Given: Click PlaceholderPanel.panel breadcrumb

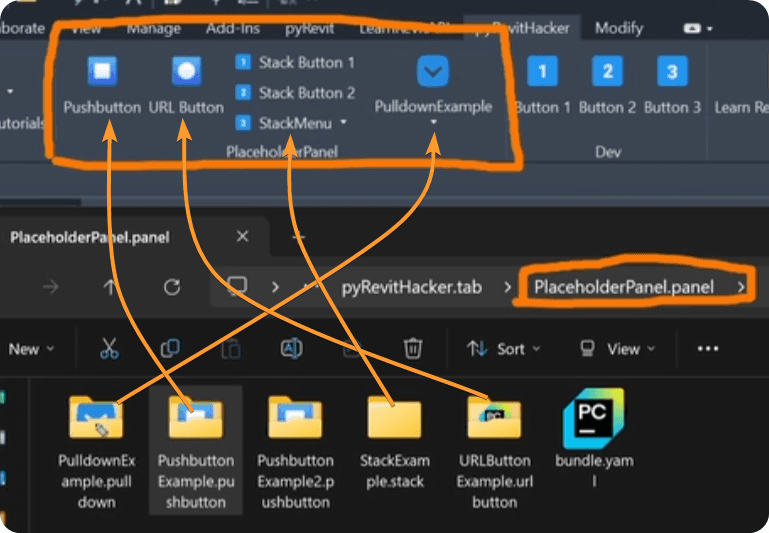Looking at the screenshot, I should coord(624,287).
